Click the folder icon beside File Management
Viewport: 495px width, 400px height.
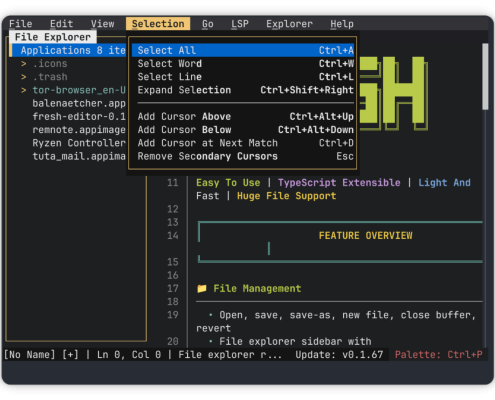[x=202, y=288]
